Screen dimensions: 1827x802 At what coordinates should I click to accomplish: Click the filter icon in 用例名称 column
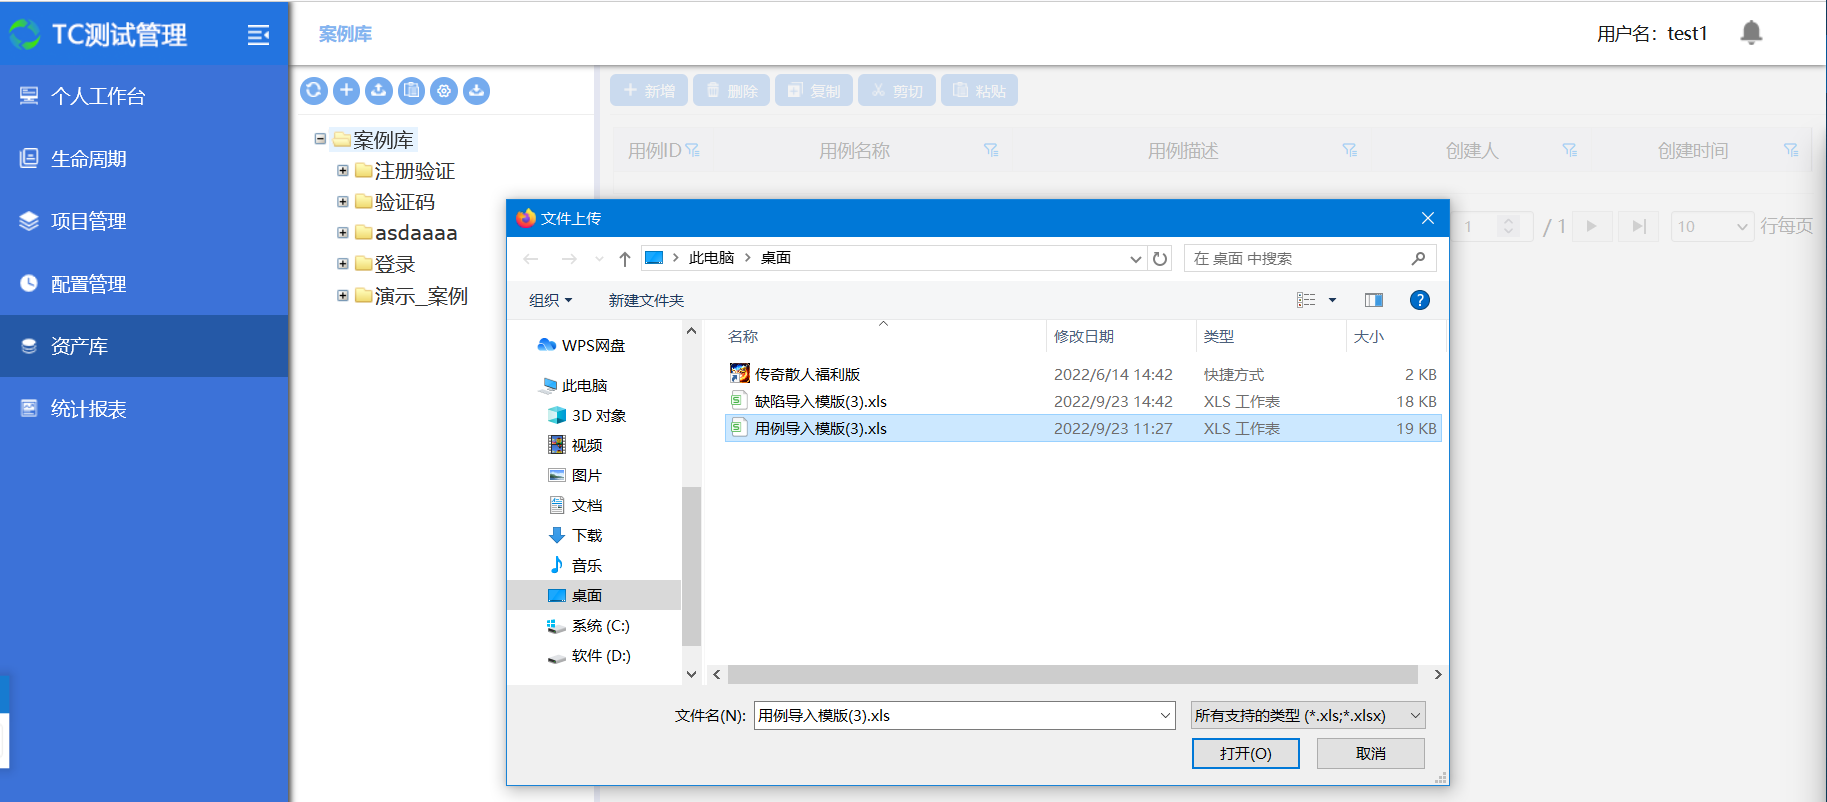[x=991, y=151]
